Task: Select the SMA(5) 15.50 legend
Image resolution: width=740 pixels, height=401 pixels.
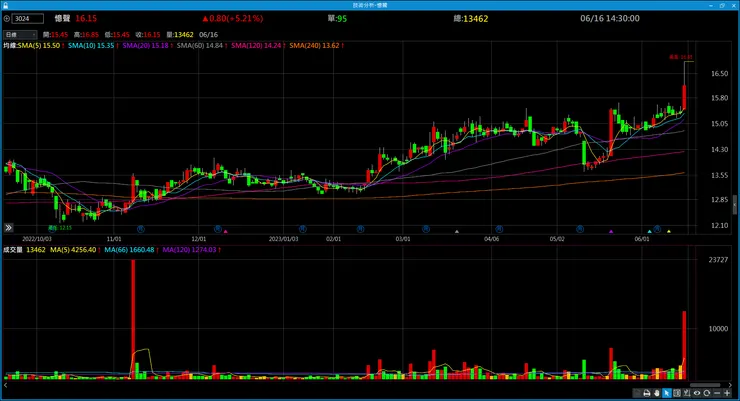Action: pyautogui.click(x=41, y=46)
